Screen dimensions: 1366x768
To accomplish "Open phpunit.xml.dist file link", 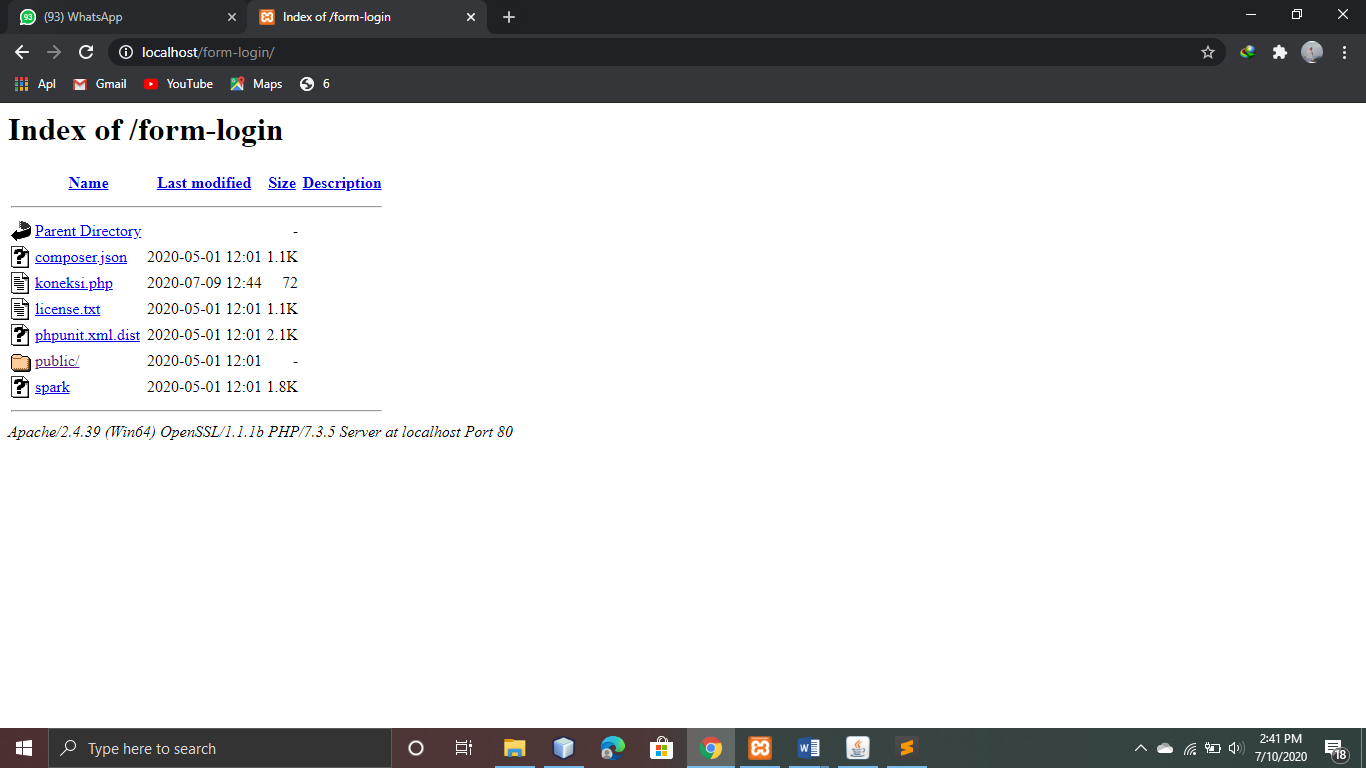I will coord(87,335).
